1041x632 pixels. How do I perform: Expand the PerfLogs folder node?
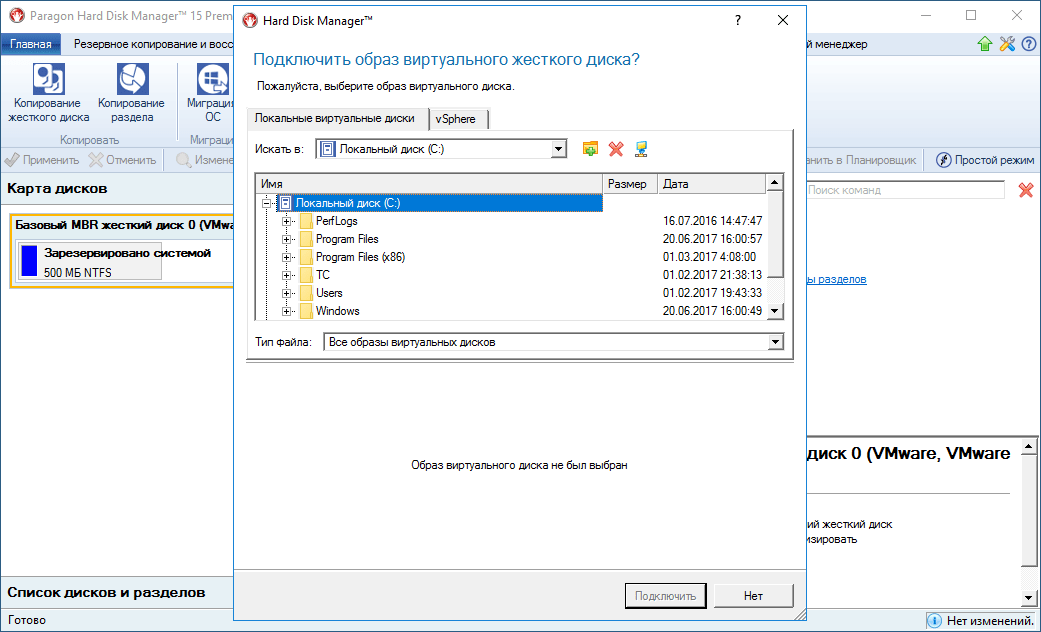tap(287, 221)
